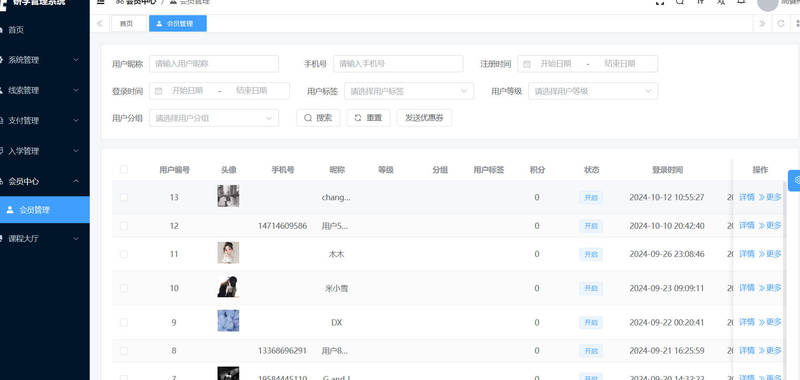Click the 用户编号 column header
Screen dimensions: 800x380
pos(174,170)
